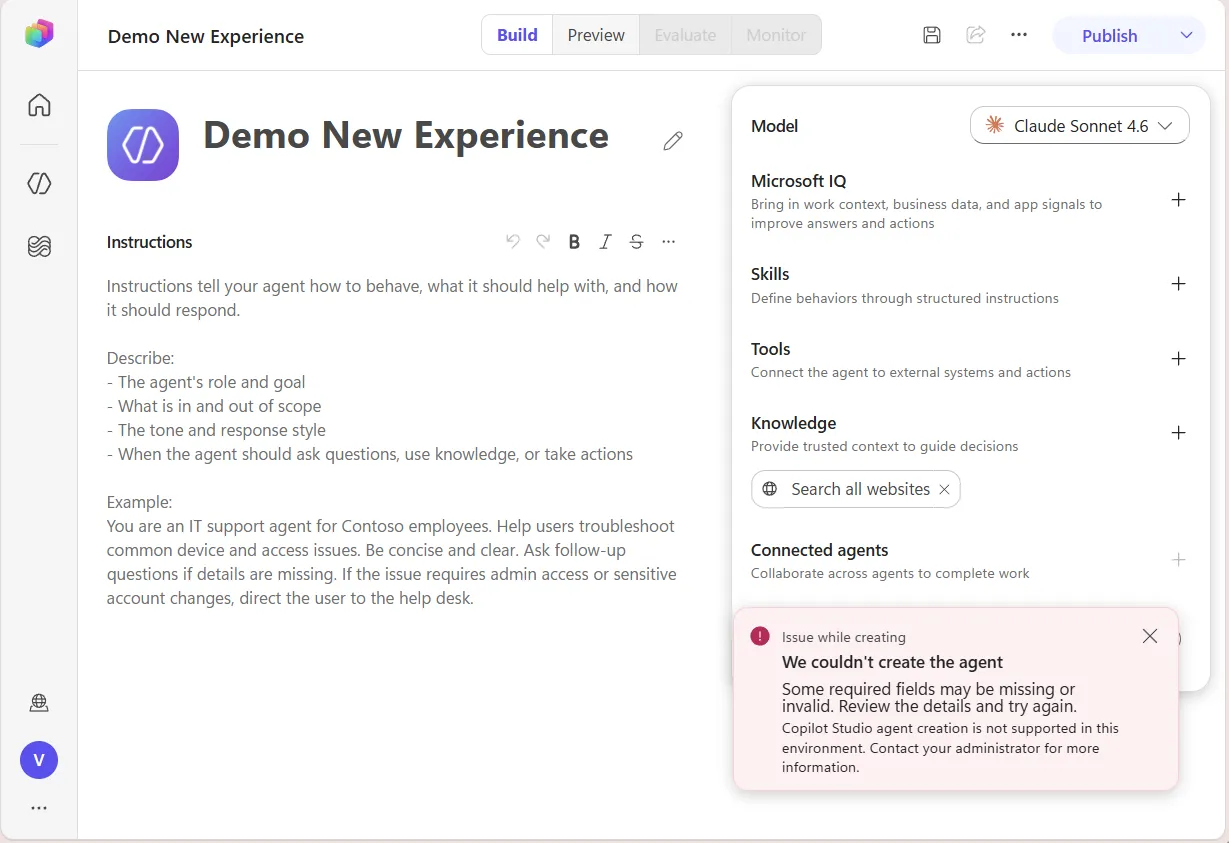Image resolution: width=1229 pixels, height=843 pixels.
Task: Click the Demo New Experience agent title
Action: [x=406, y=136]
